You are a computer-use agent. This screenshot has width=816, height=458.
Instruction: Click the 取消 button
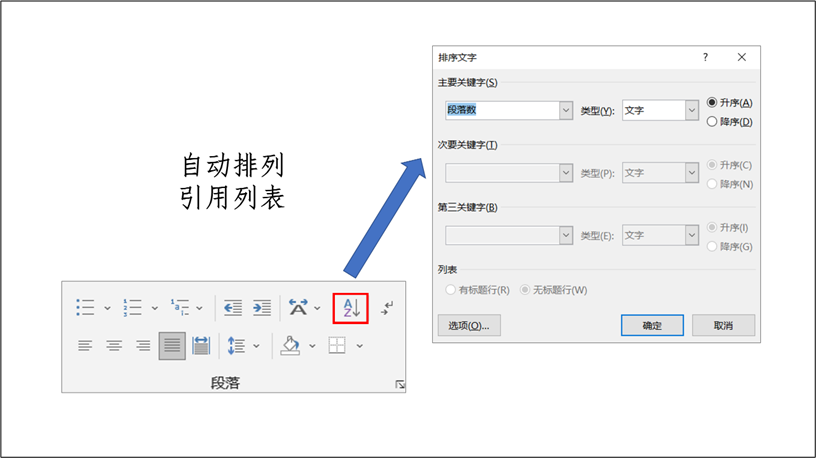724,326
